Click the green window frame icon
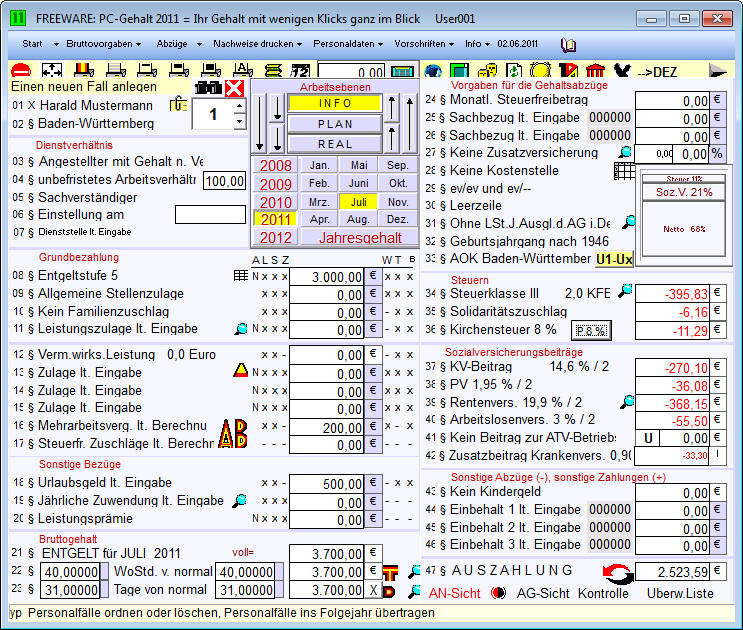 (459, 71)
